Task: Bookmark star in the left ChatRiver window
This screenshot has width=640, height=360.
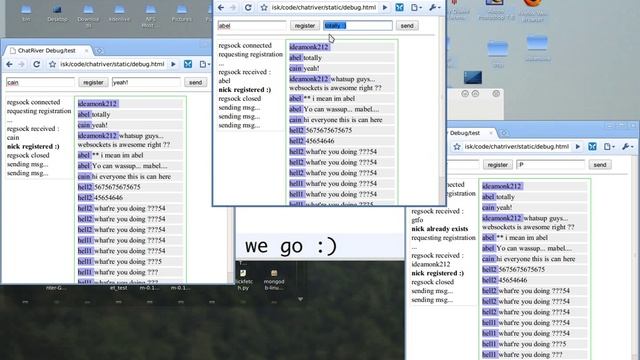Action: (x=52, y=64)
